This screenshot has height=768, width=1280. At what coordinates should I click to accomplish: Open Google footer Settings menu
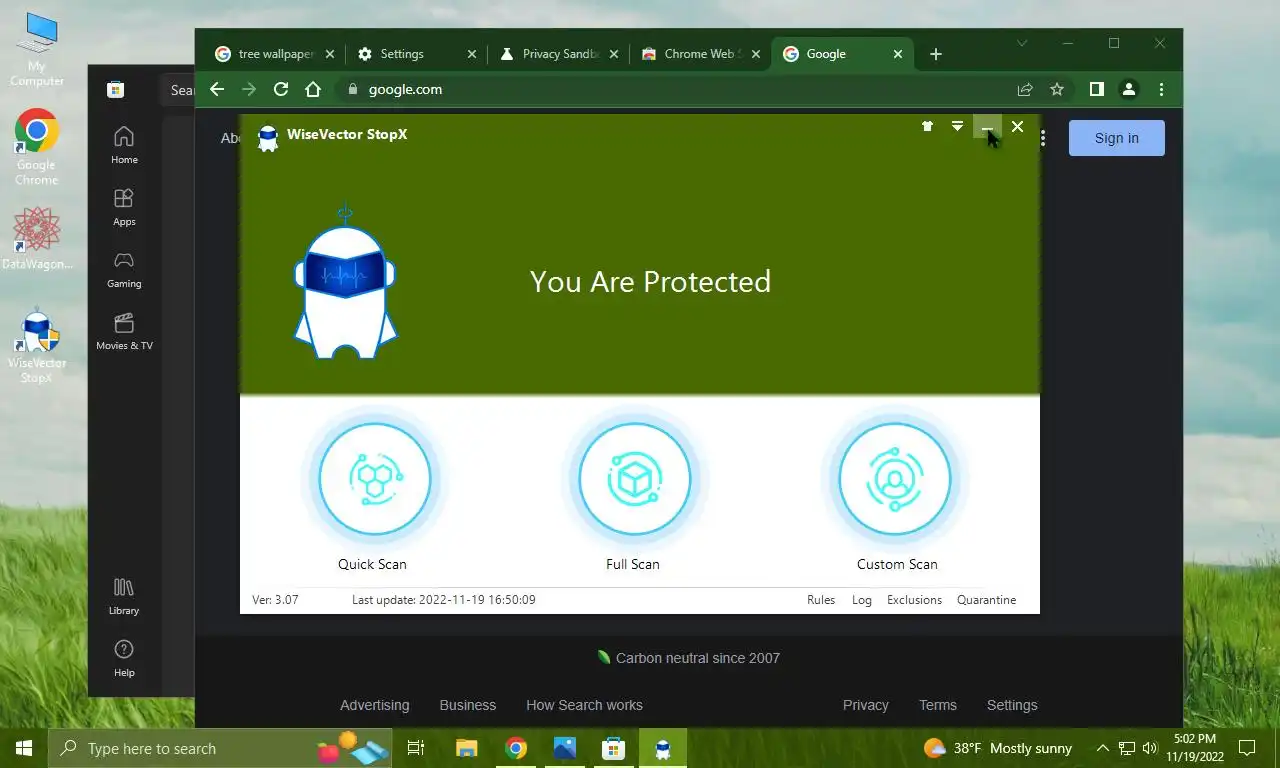1012,705
